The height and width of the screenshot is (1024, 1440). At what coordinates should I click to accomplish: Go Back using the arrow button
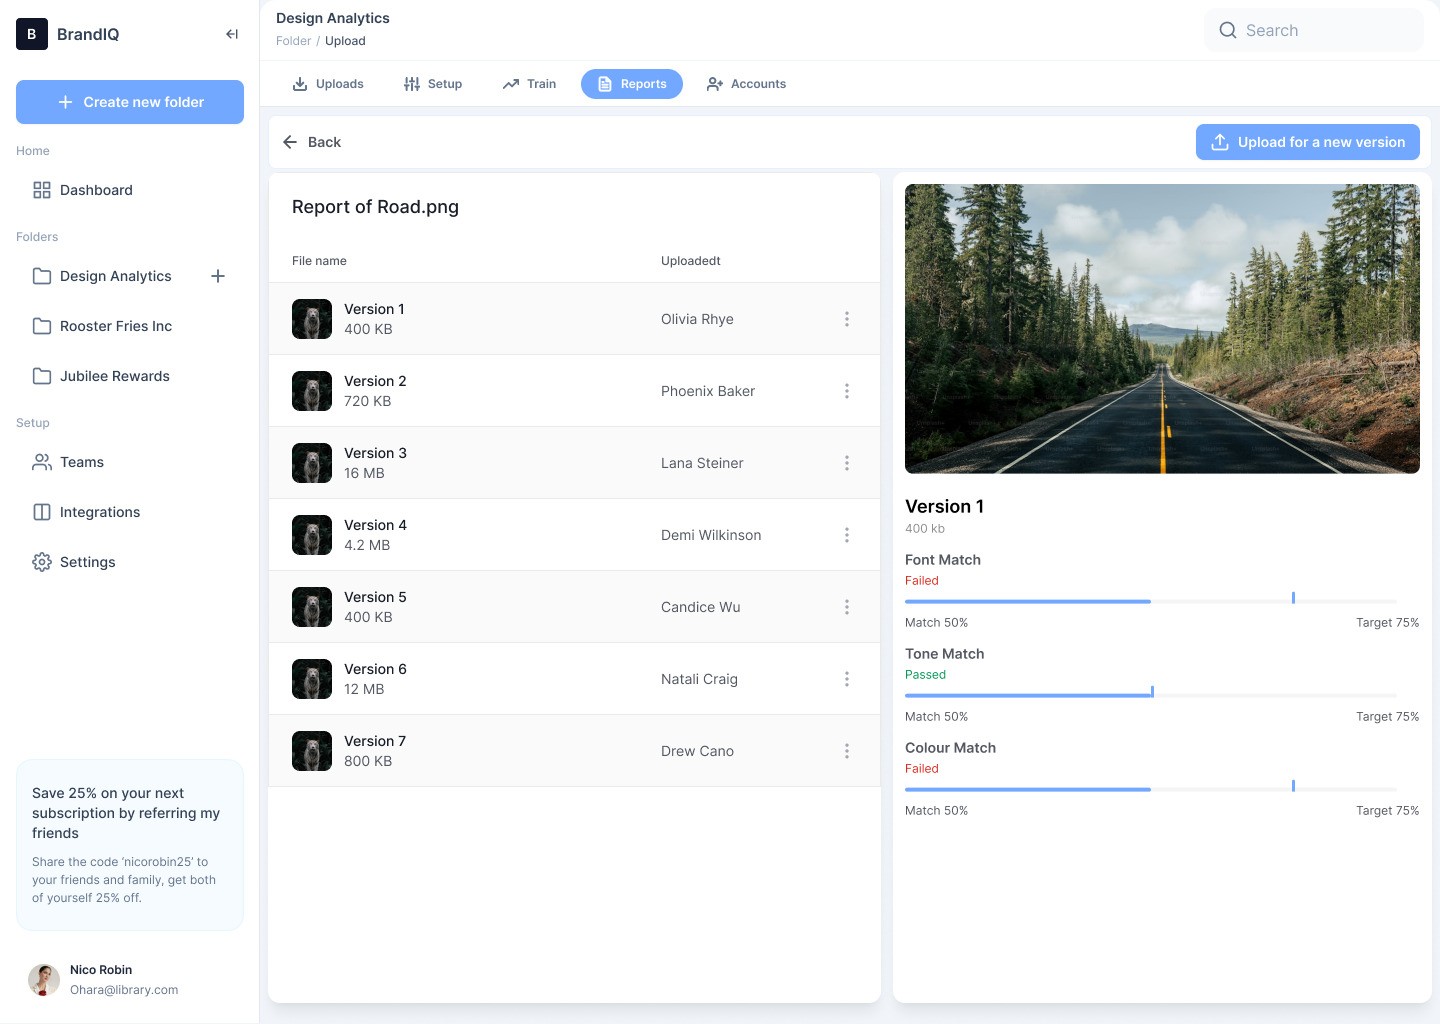312,142
